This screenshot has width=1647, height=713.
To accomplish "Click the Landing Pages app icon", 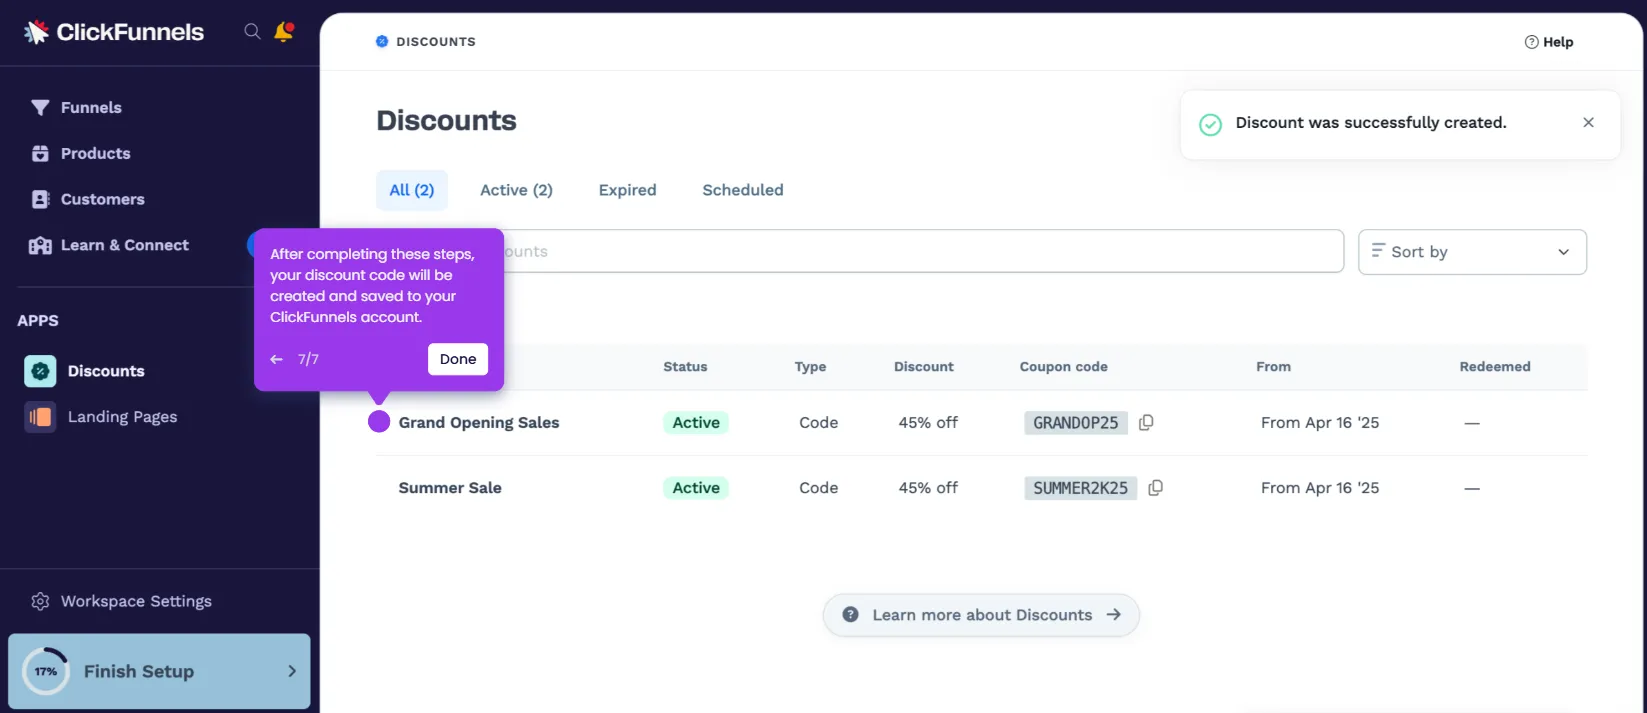I will coord(40,417).
